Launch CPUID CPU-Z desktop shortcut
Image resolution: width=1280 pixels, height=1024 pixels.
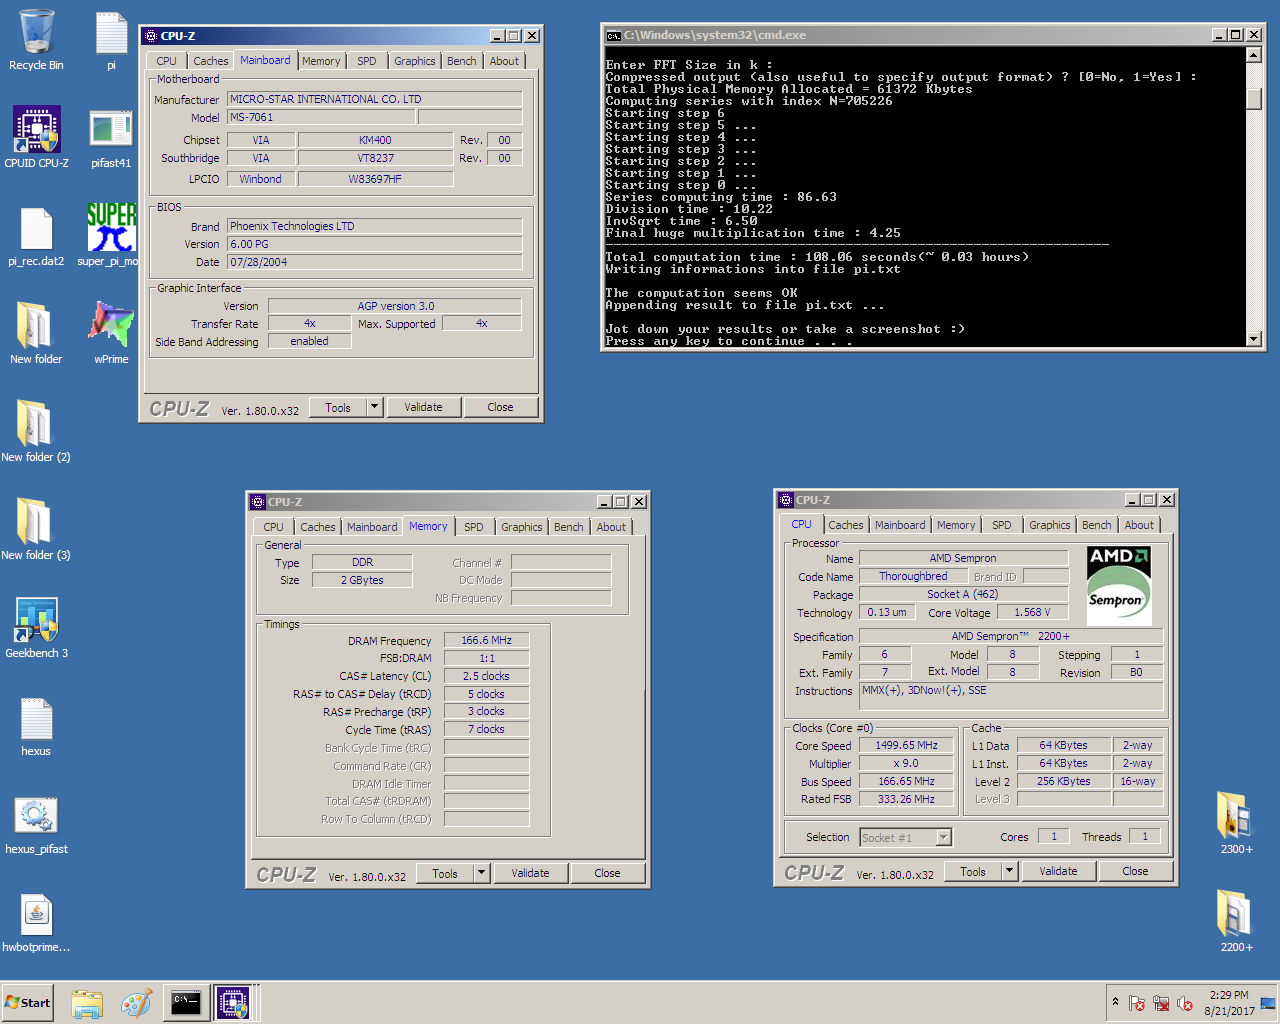(x=36, y=138)
